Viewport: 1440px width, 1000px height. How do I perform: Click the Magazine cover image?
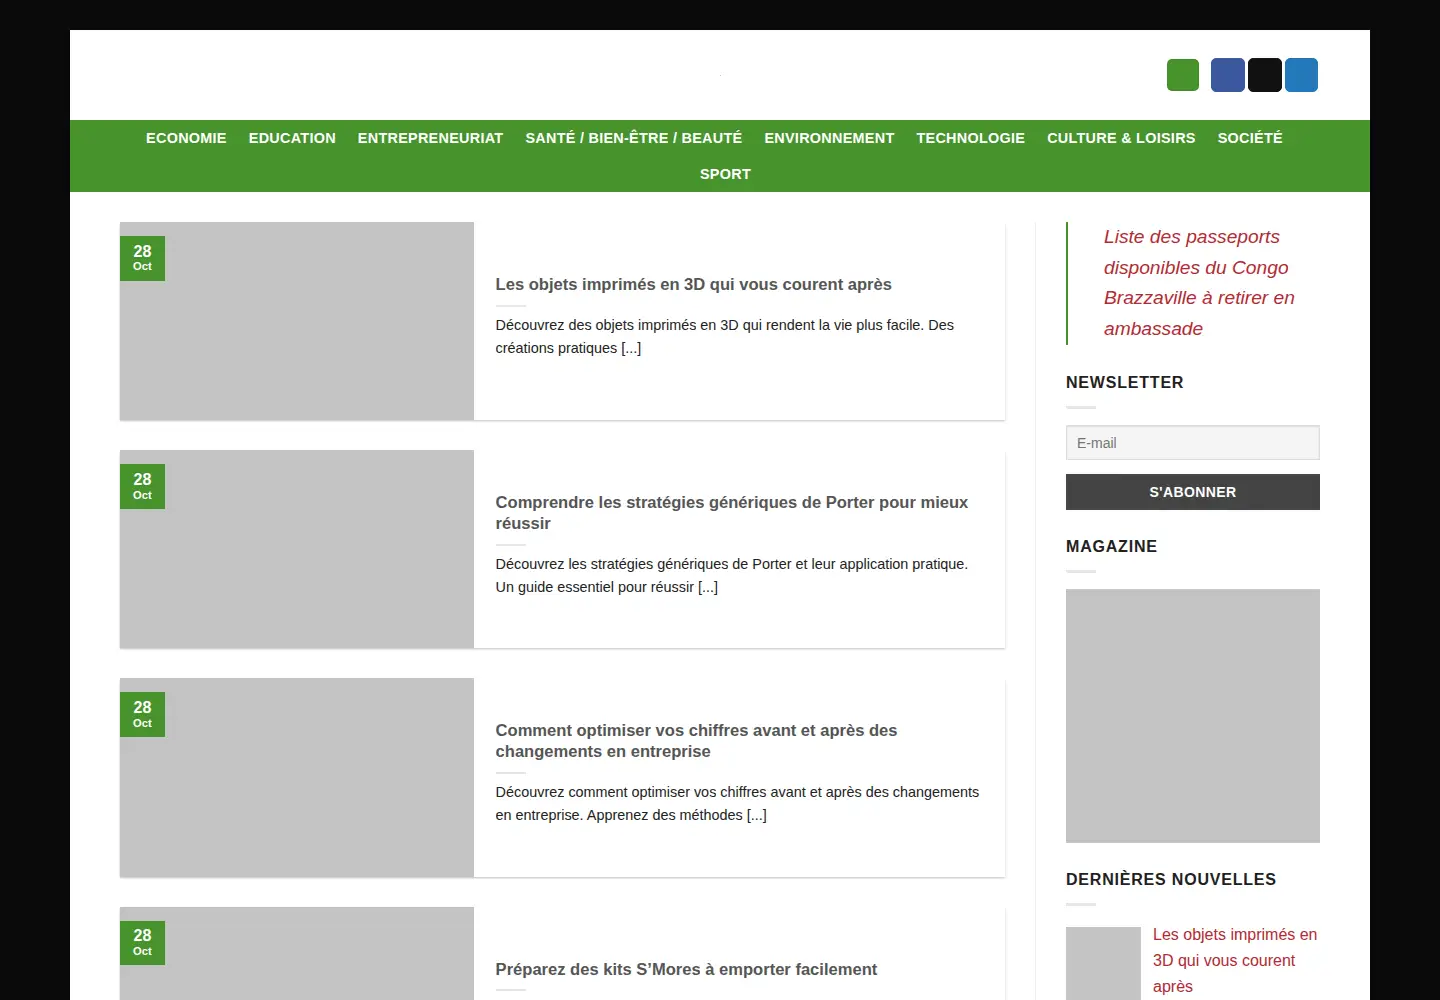tap(1193, 716)
